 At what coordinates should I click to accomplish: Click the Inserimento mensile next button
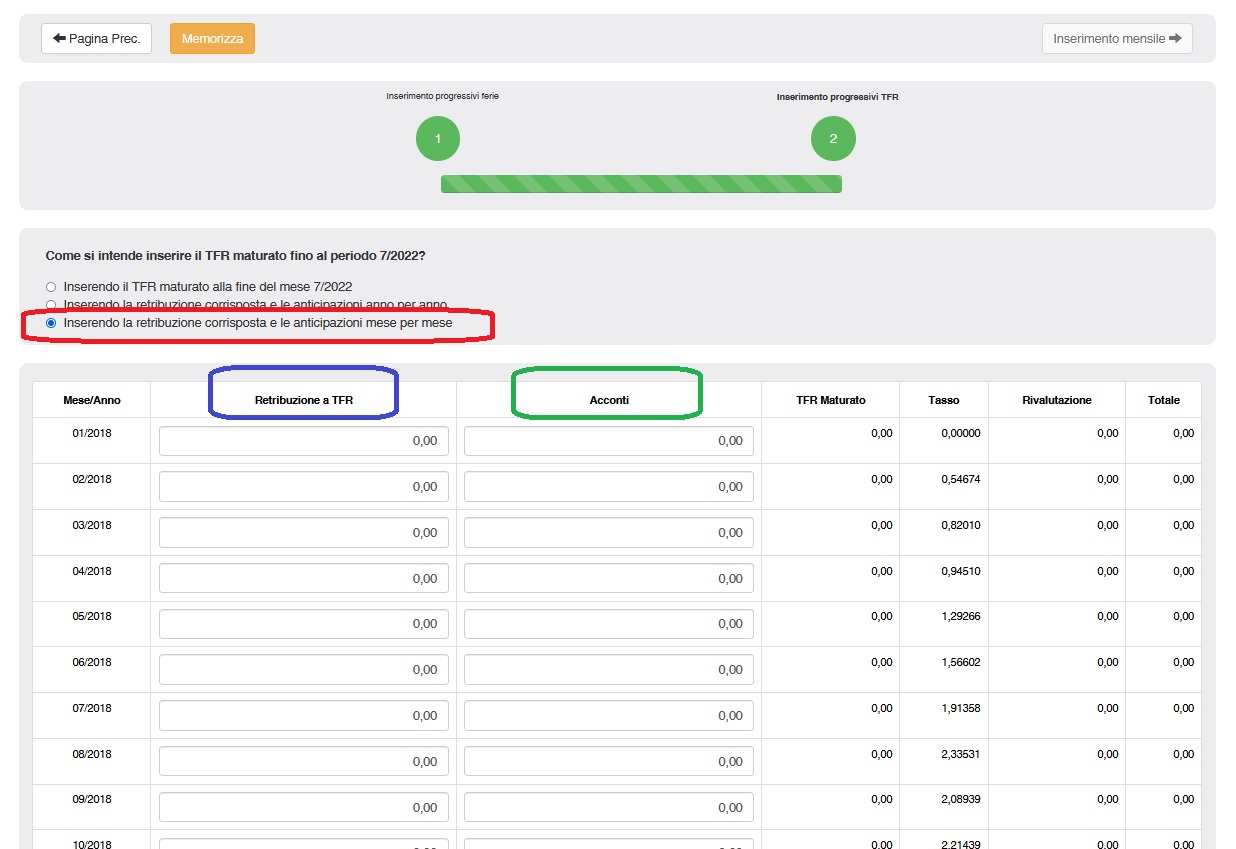(x=1116, y=39)
